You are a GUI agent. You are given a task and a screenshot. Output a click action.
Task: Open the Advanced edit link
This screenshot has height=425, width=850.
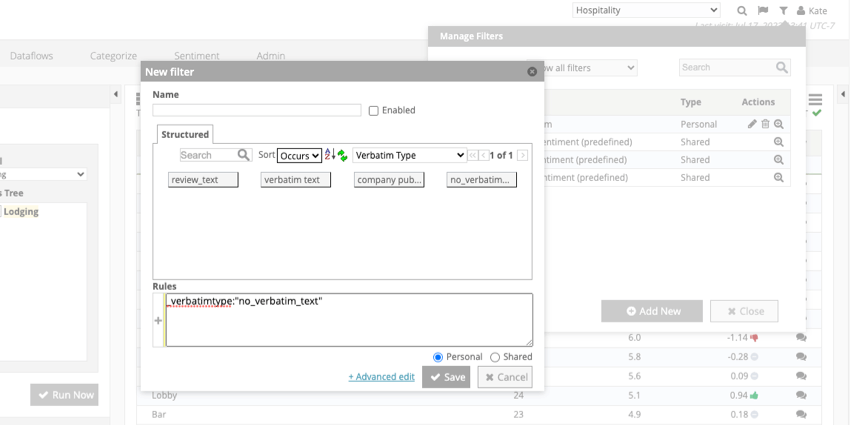pyautogui.click(x=382, y=377)
